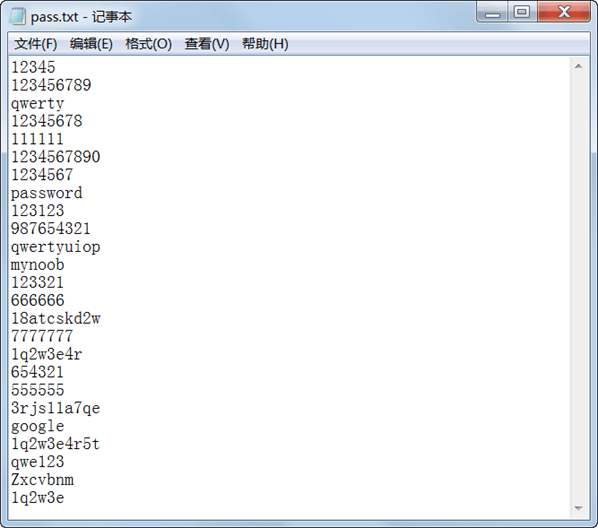
Task: Open the 编辑(E) menu
Action: (91, 44)
